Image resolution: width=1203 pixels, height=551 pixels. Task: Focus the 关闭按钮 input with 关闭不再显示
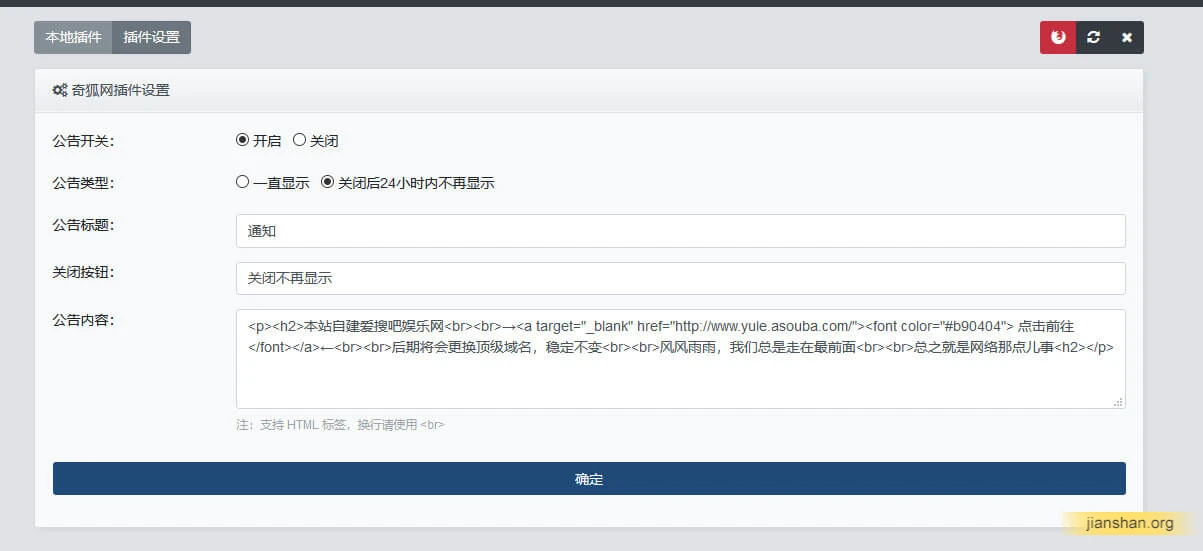click(x=680, y=279)
